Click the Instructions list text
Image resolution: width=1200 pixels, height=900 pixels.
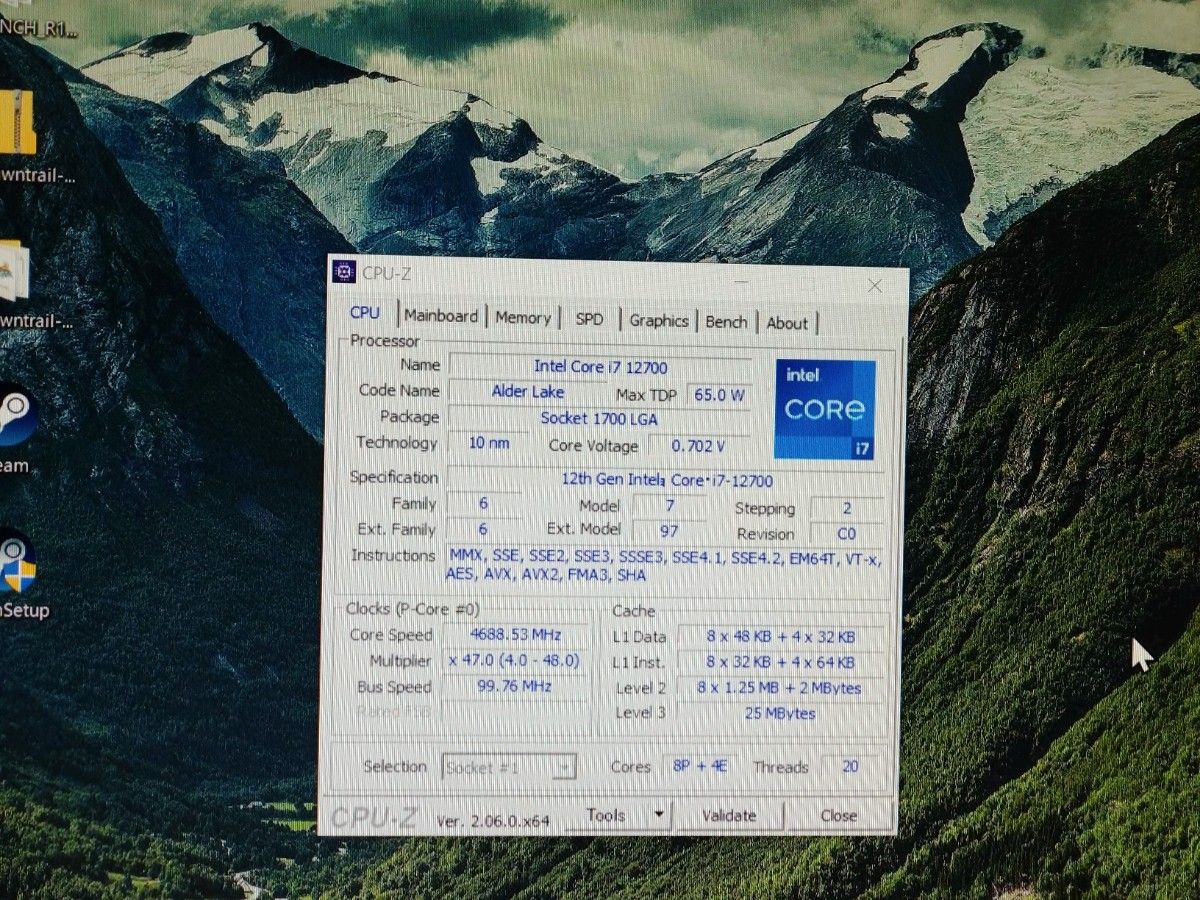pos(664,566)
